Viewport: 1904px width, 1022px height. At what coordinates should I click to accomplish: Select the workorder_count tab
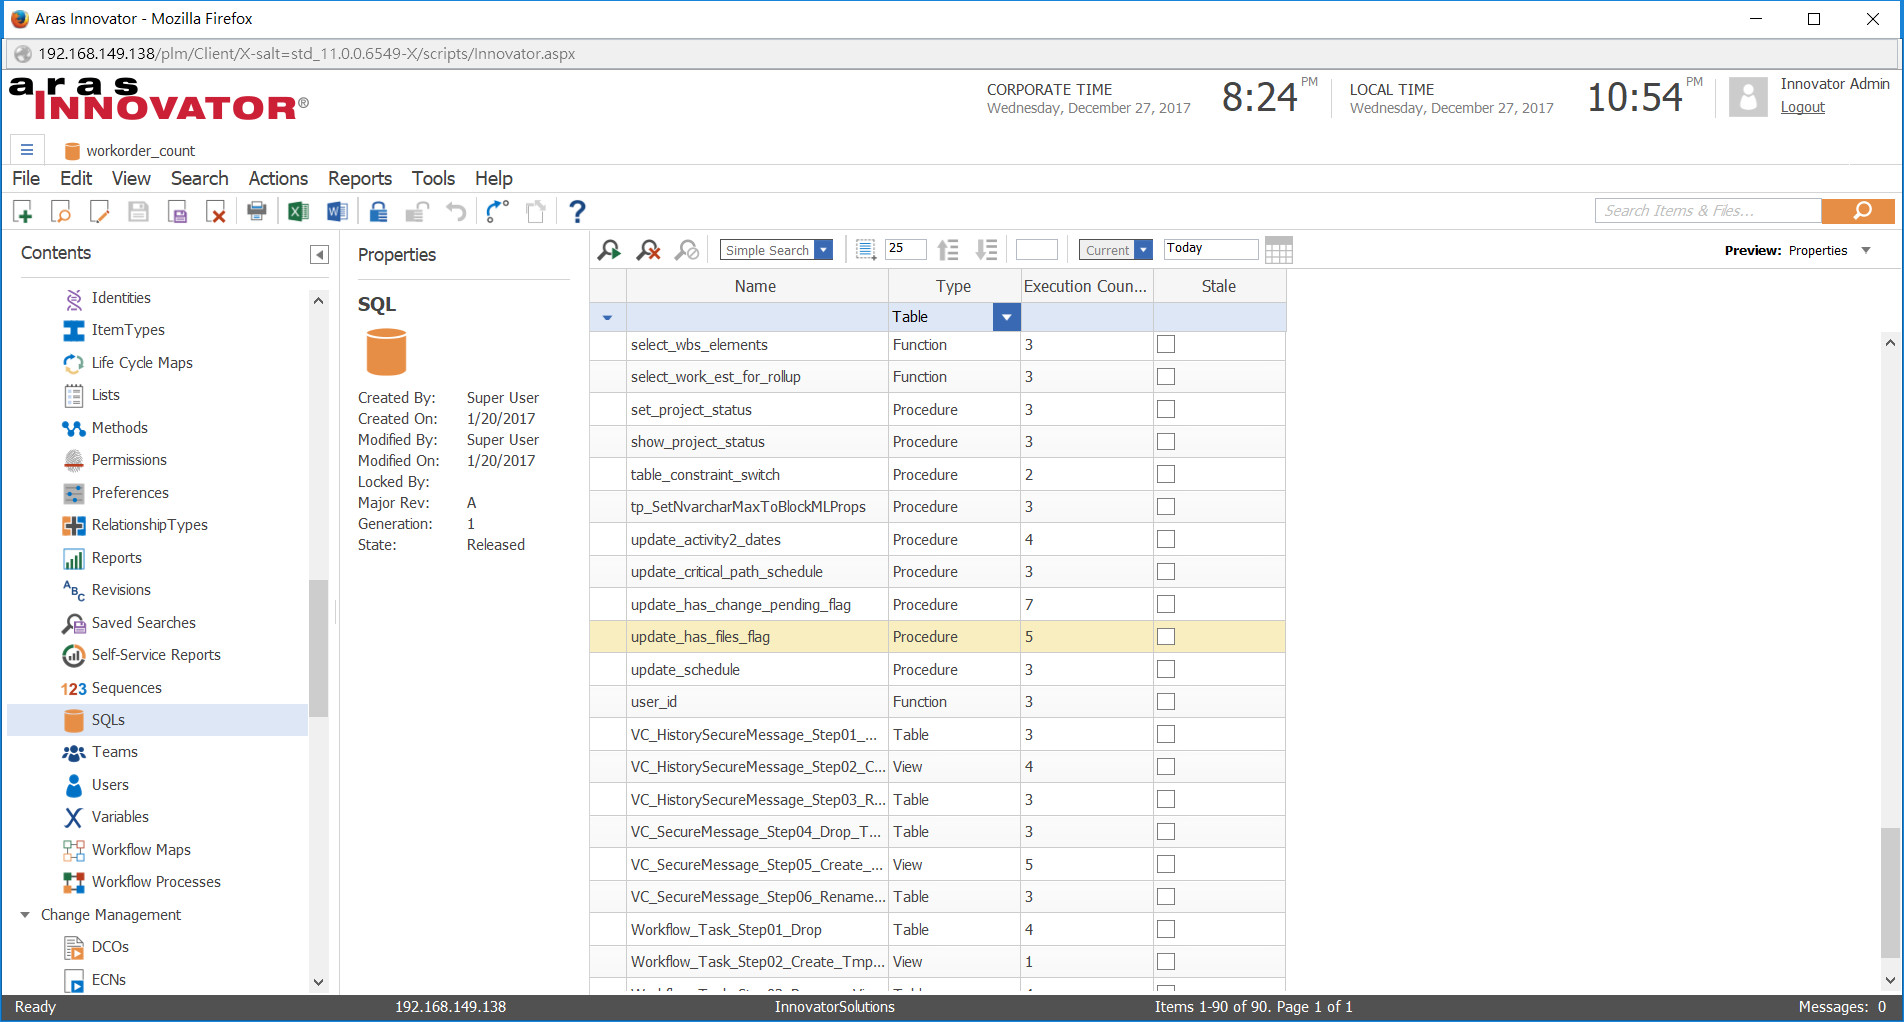pos(130,150)
